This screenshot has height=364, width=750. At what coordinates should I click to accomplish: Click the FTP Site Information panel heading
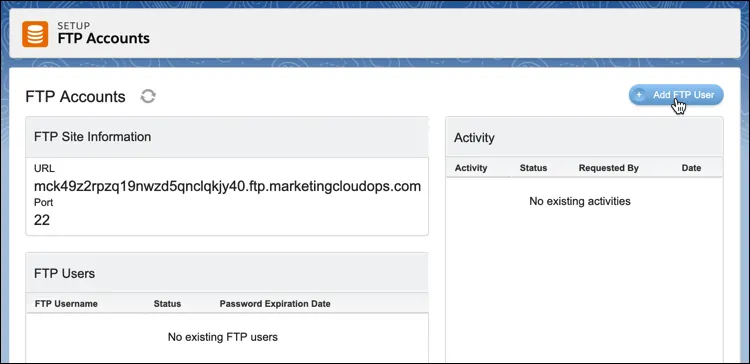pyautogui.click(x=92, y=137)
